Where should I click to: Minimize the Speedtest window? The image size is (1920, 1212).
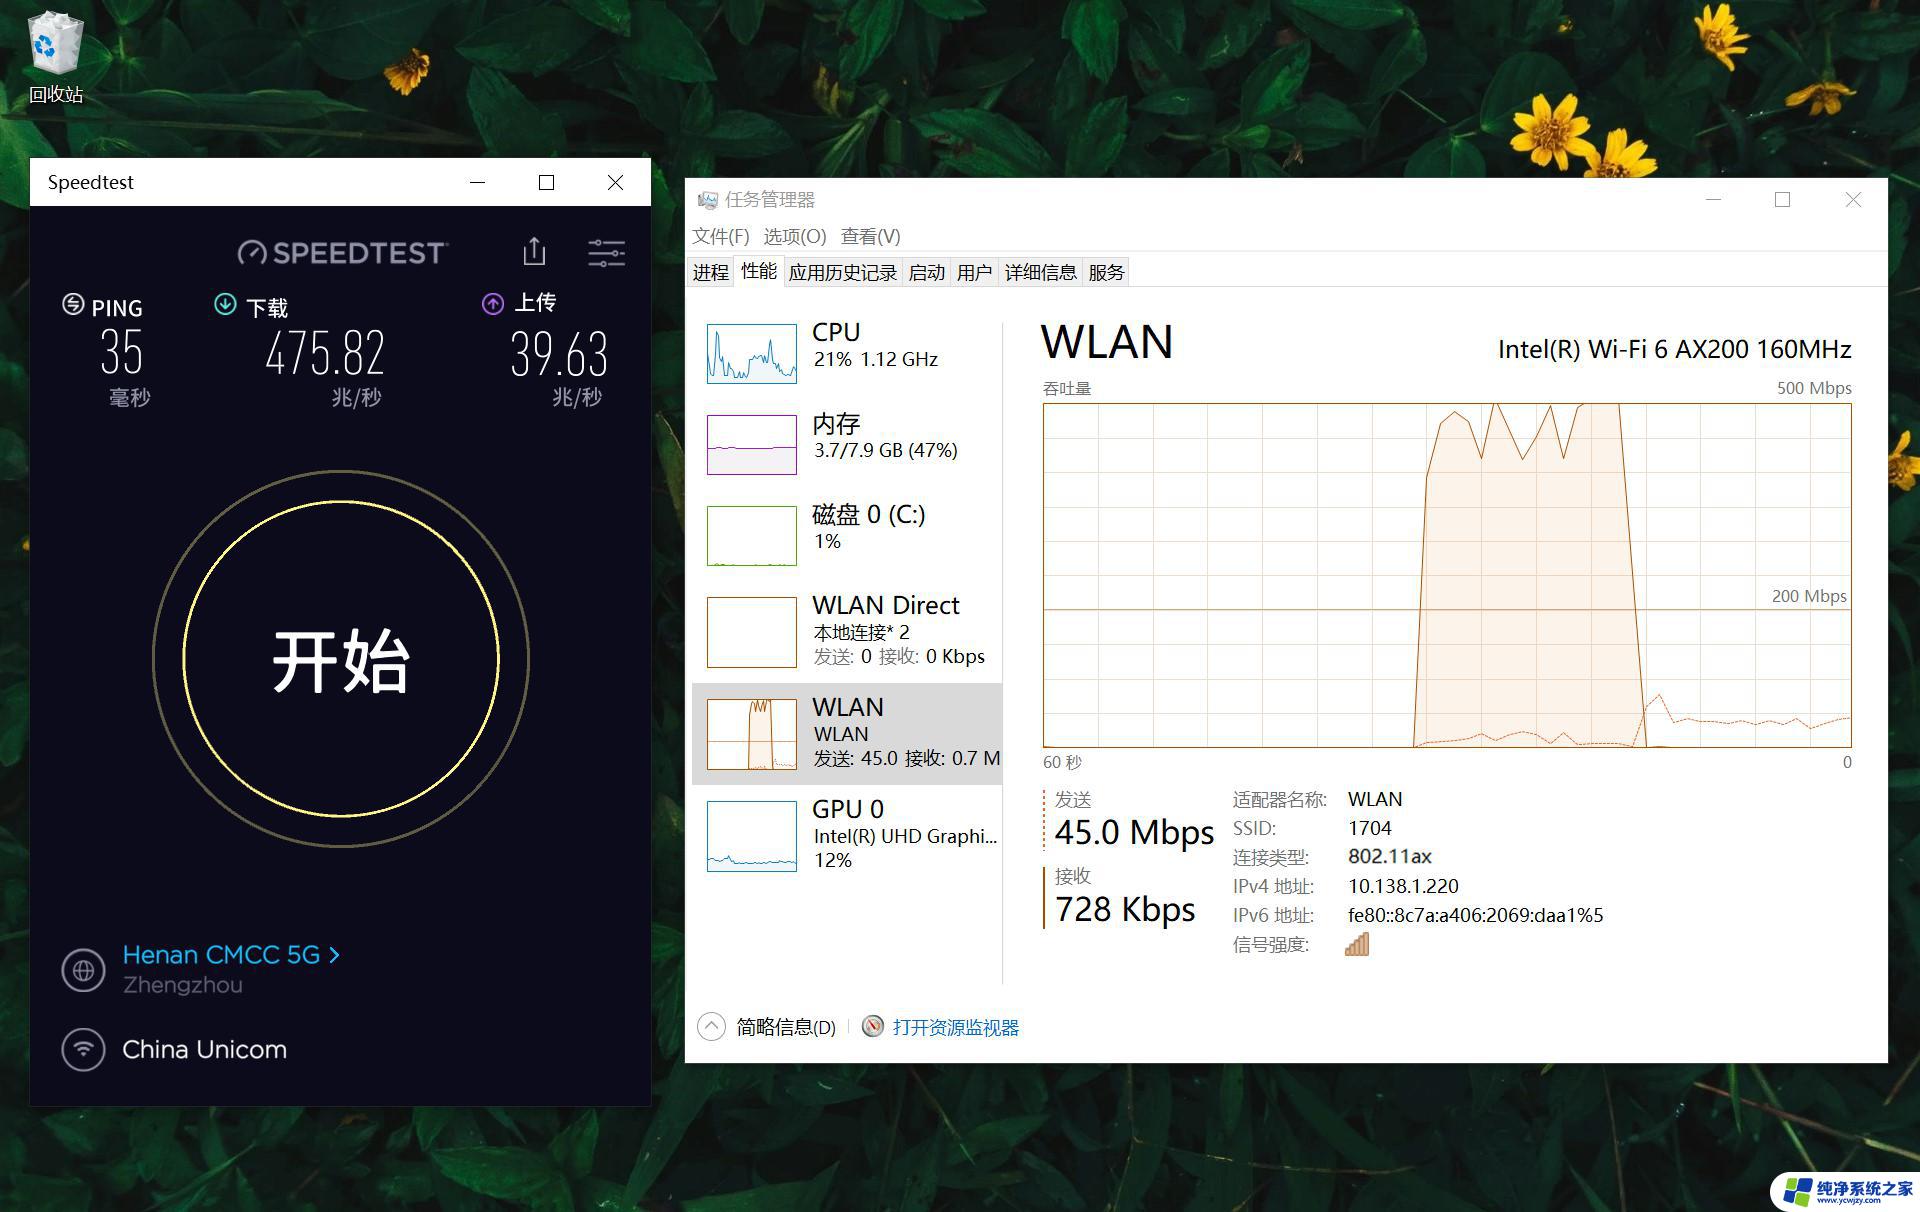[477, 182]
